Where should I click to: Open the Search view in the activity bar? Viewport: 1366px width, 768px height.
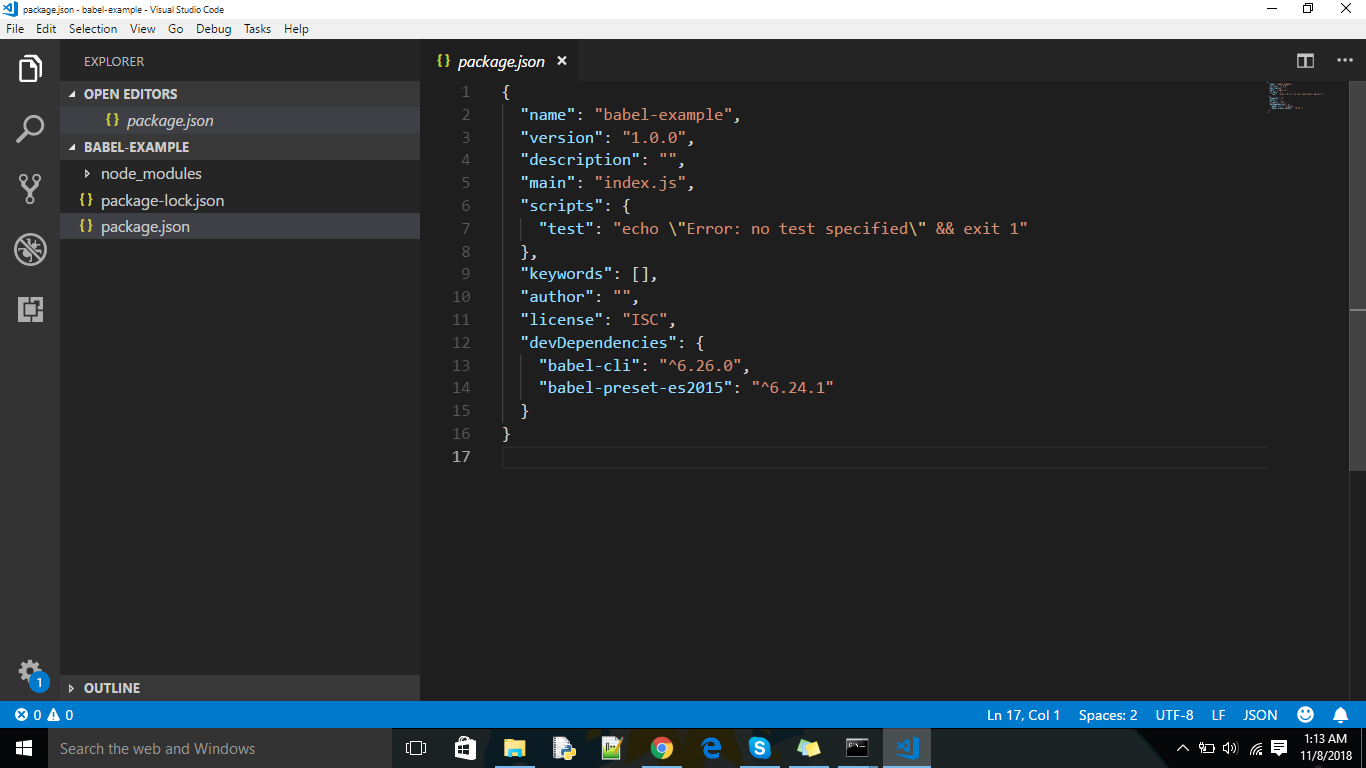pos(30,129)
